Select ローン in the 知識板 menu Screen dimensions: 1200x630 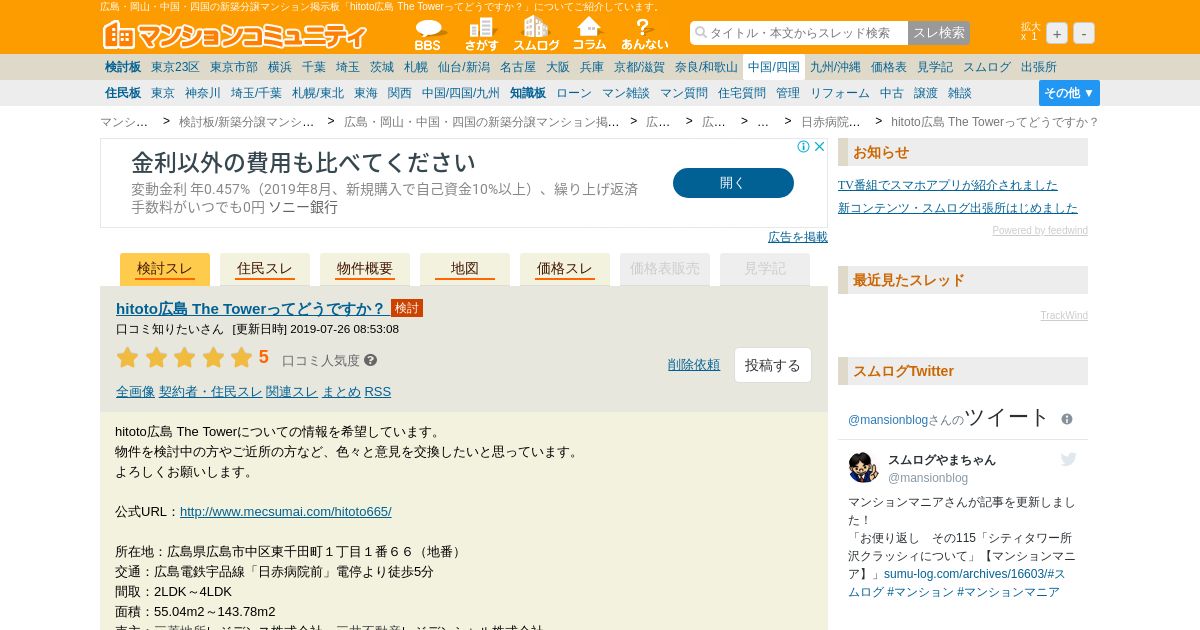574,93
